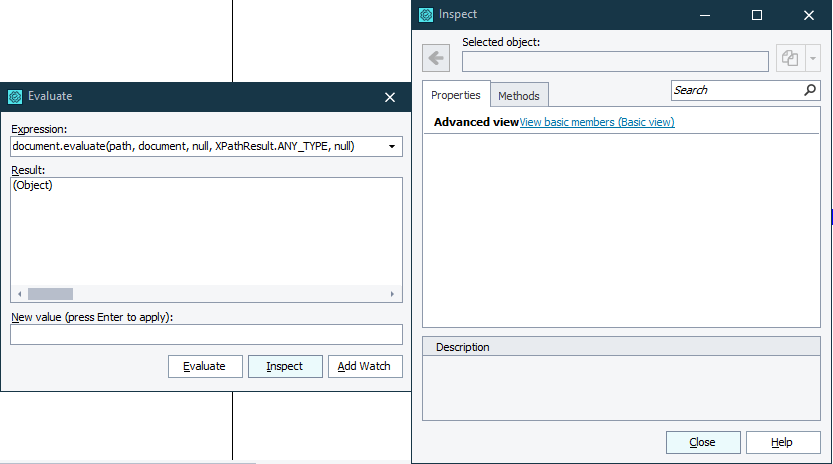Viewport: 833px width, 464px height.
Task: Switch to the Methods tab
Action: [x=519, y=96]
